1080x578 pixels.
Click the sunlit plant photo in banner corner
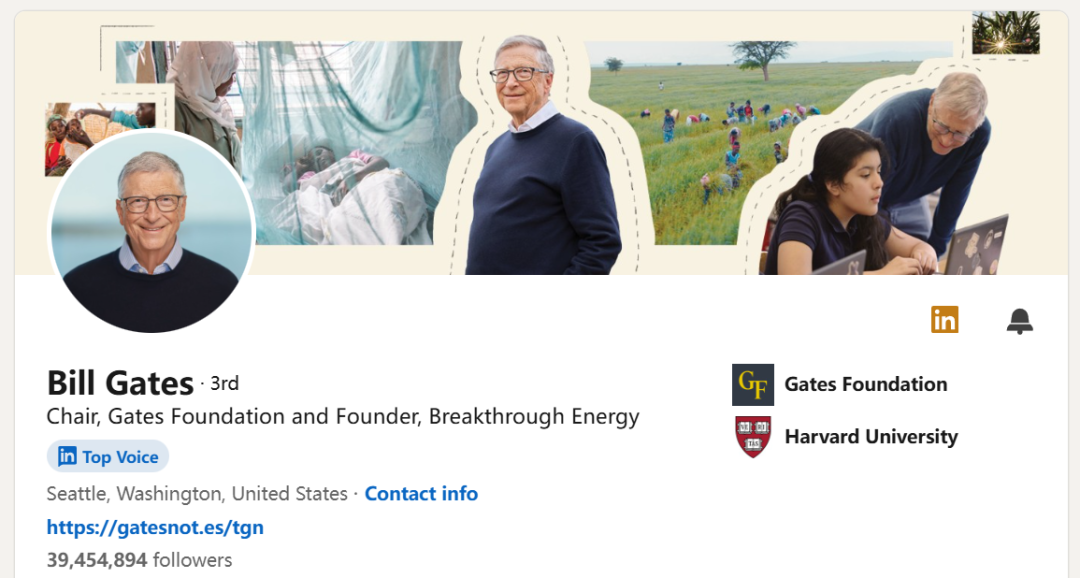pos(1005,33)
